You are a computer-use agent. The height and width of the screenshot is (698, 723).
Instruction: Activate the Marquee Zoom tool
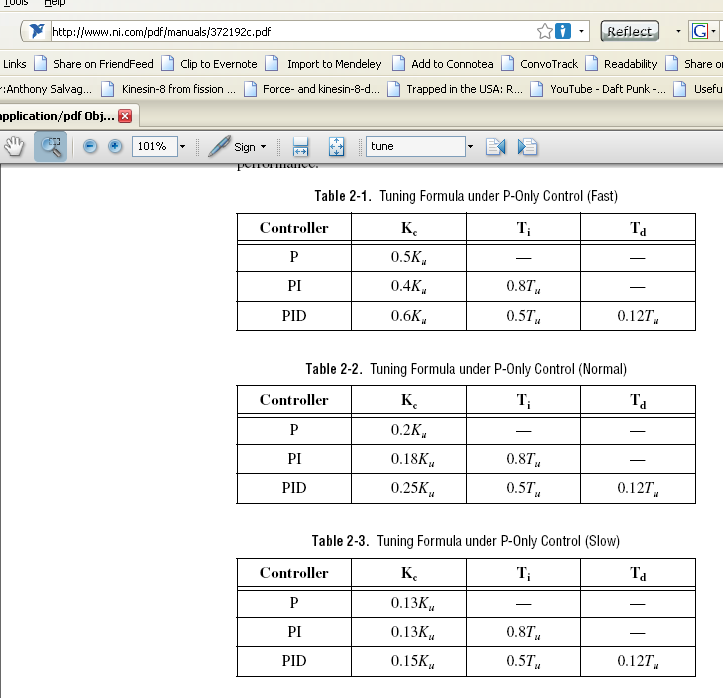tap(50, 147)
